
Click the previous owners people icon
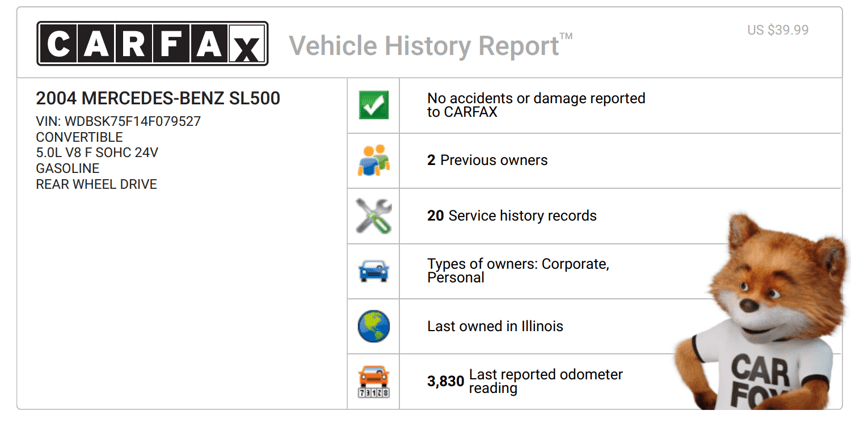[373, 160]
